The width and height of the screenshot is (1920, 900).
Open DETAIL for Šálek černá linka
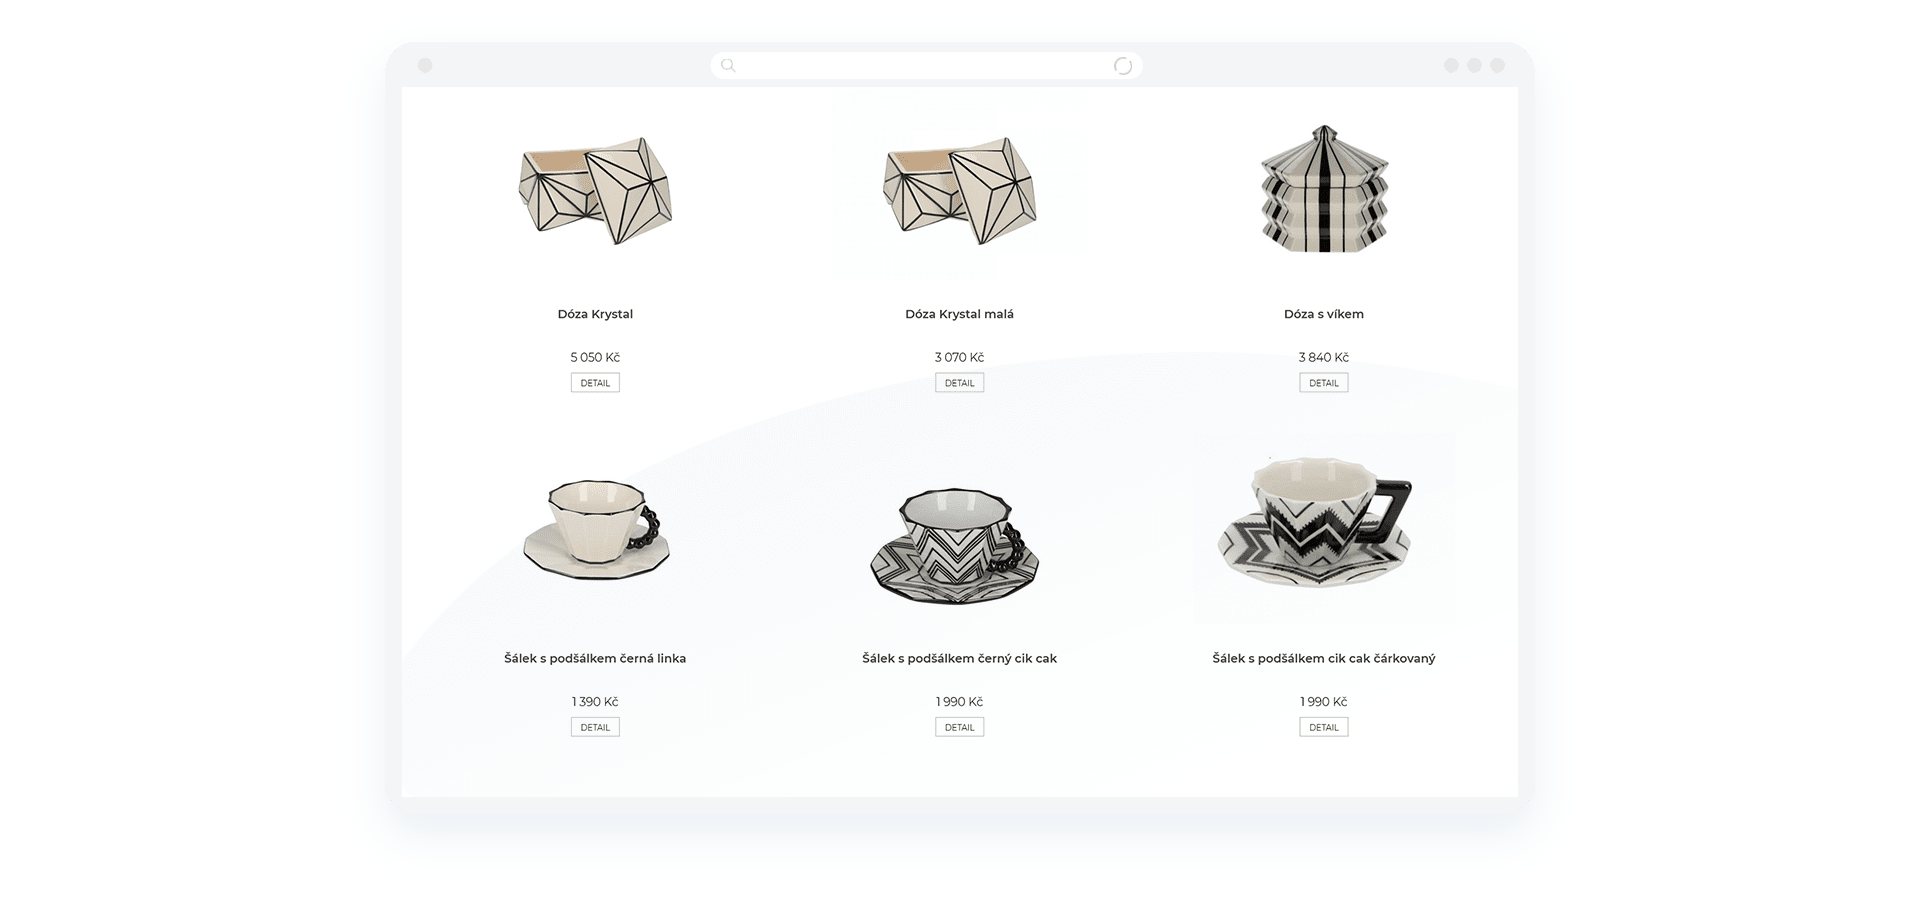point(595,727)
